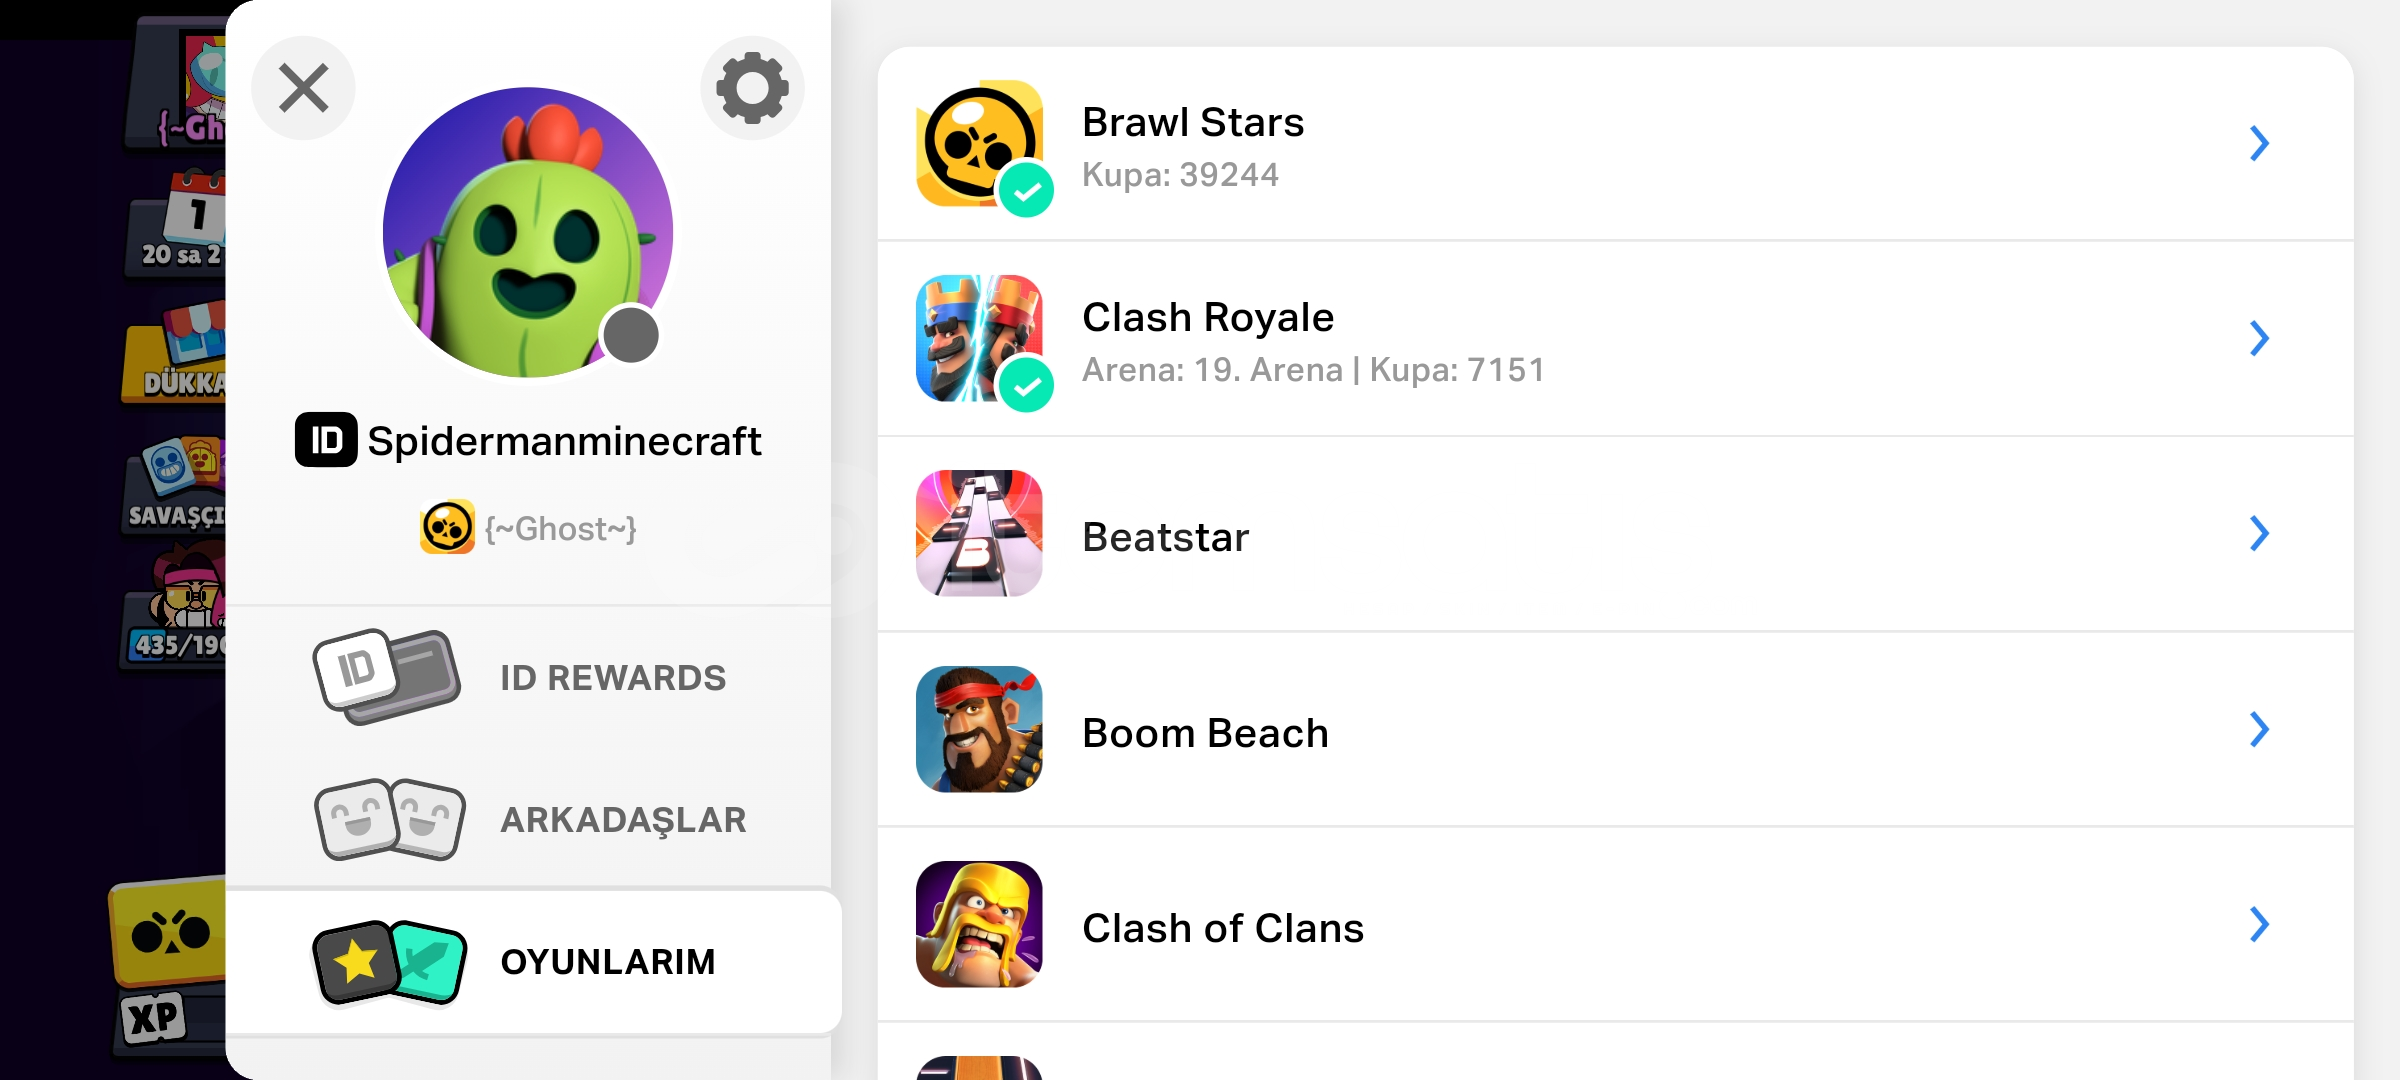The height and width of the screenshot is (1080, 2400).
Task: Click the gray online status dot
Action: (630, 335)
